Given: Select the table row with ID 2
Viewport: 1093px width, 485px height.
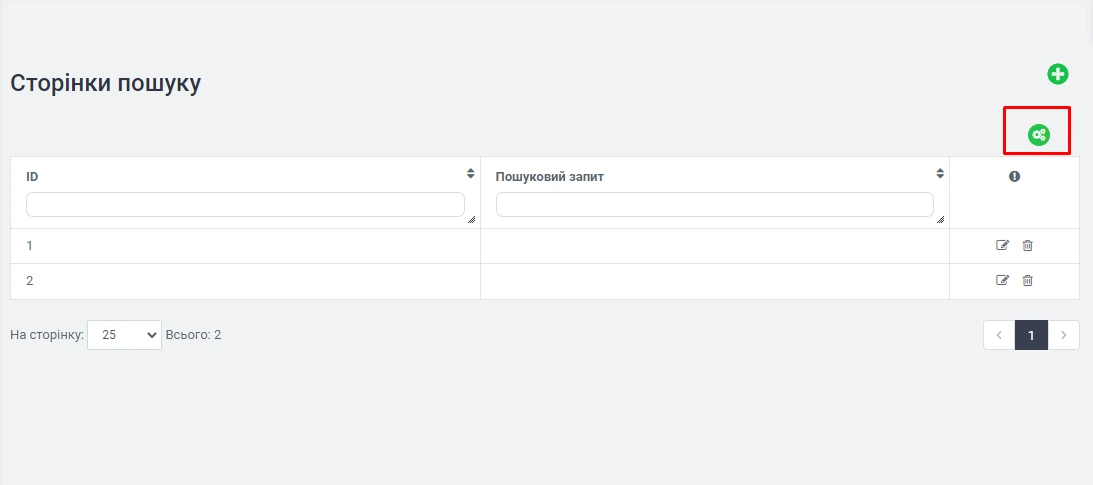Looking at the screenshot, I should 245,281.
